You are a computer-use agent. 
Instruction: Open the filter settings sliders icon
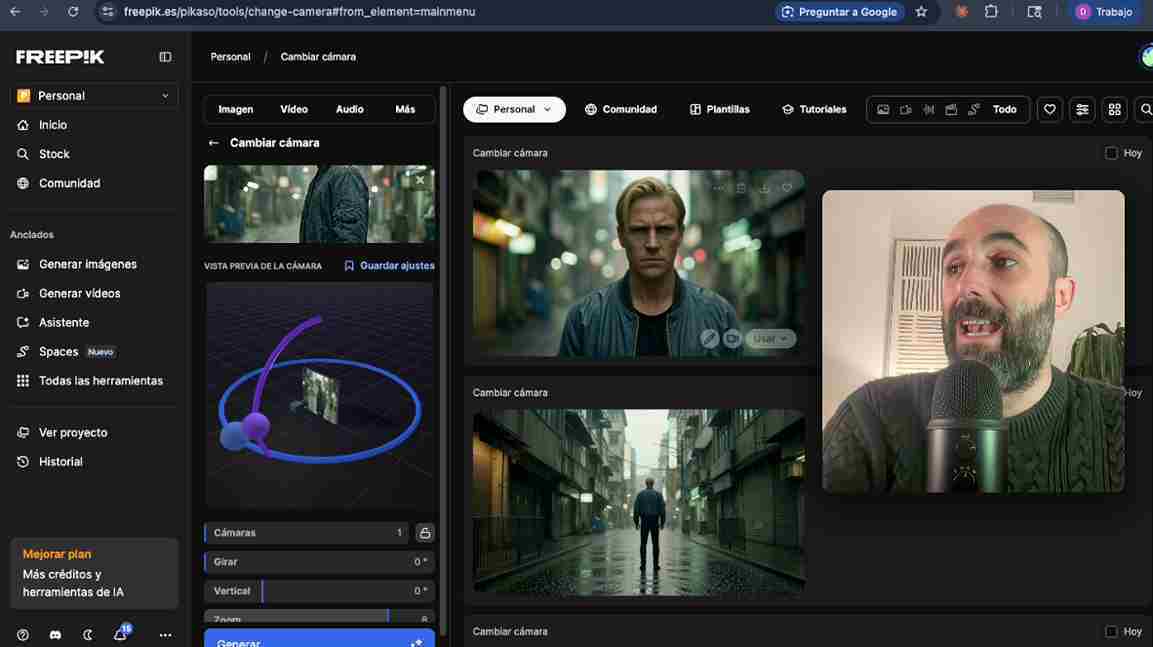(x=1081, y=109)
